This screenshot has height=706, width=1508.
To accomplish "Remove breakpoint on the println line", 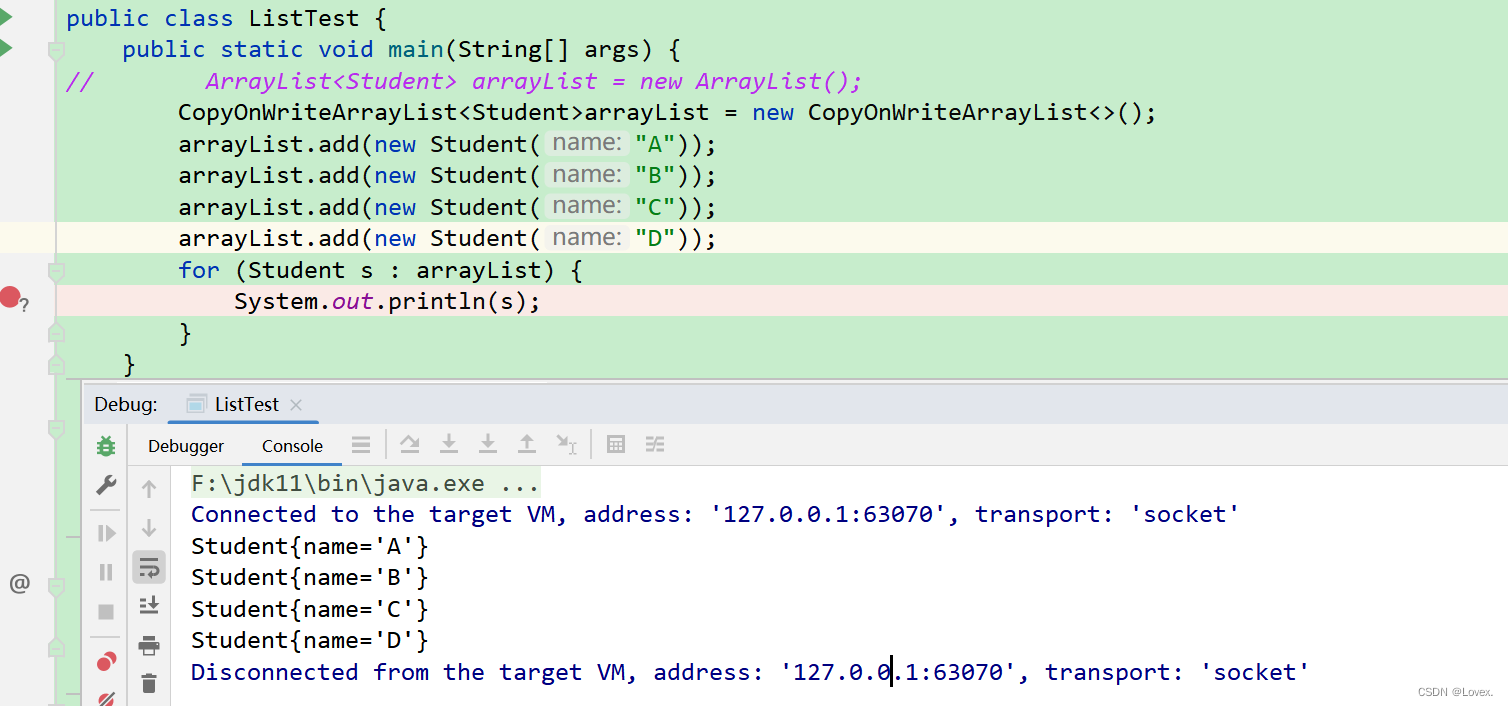I will pyautogui.click(x=10, y=297).
